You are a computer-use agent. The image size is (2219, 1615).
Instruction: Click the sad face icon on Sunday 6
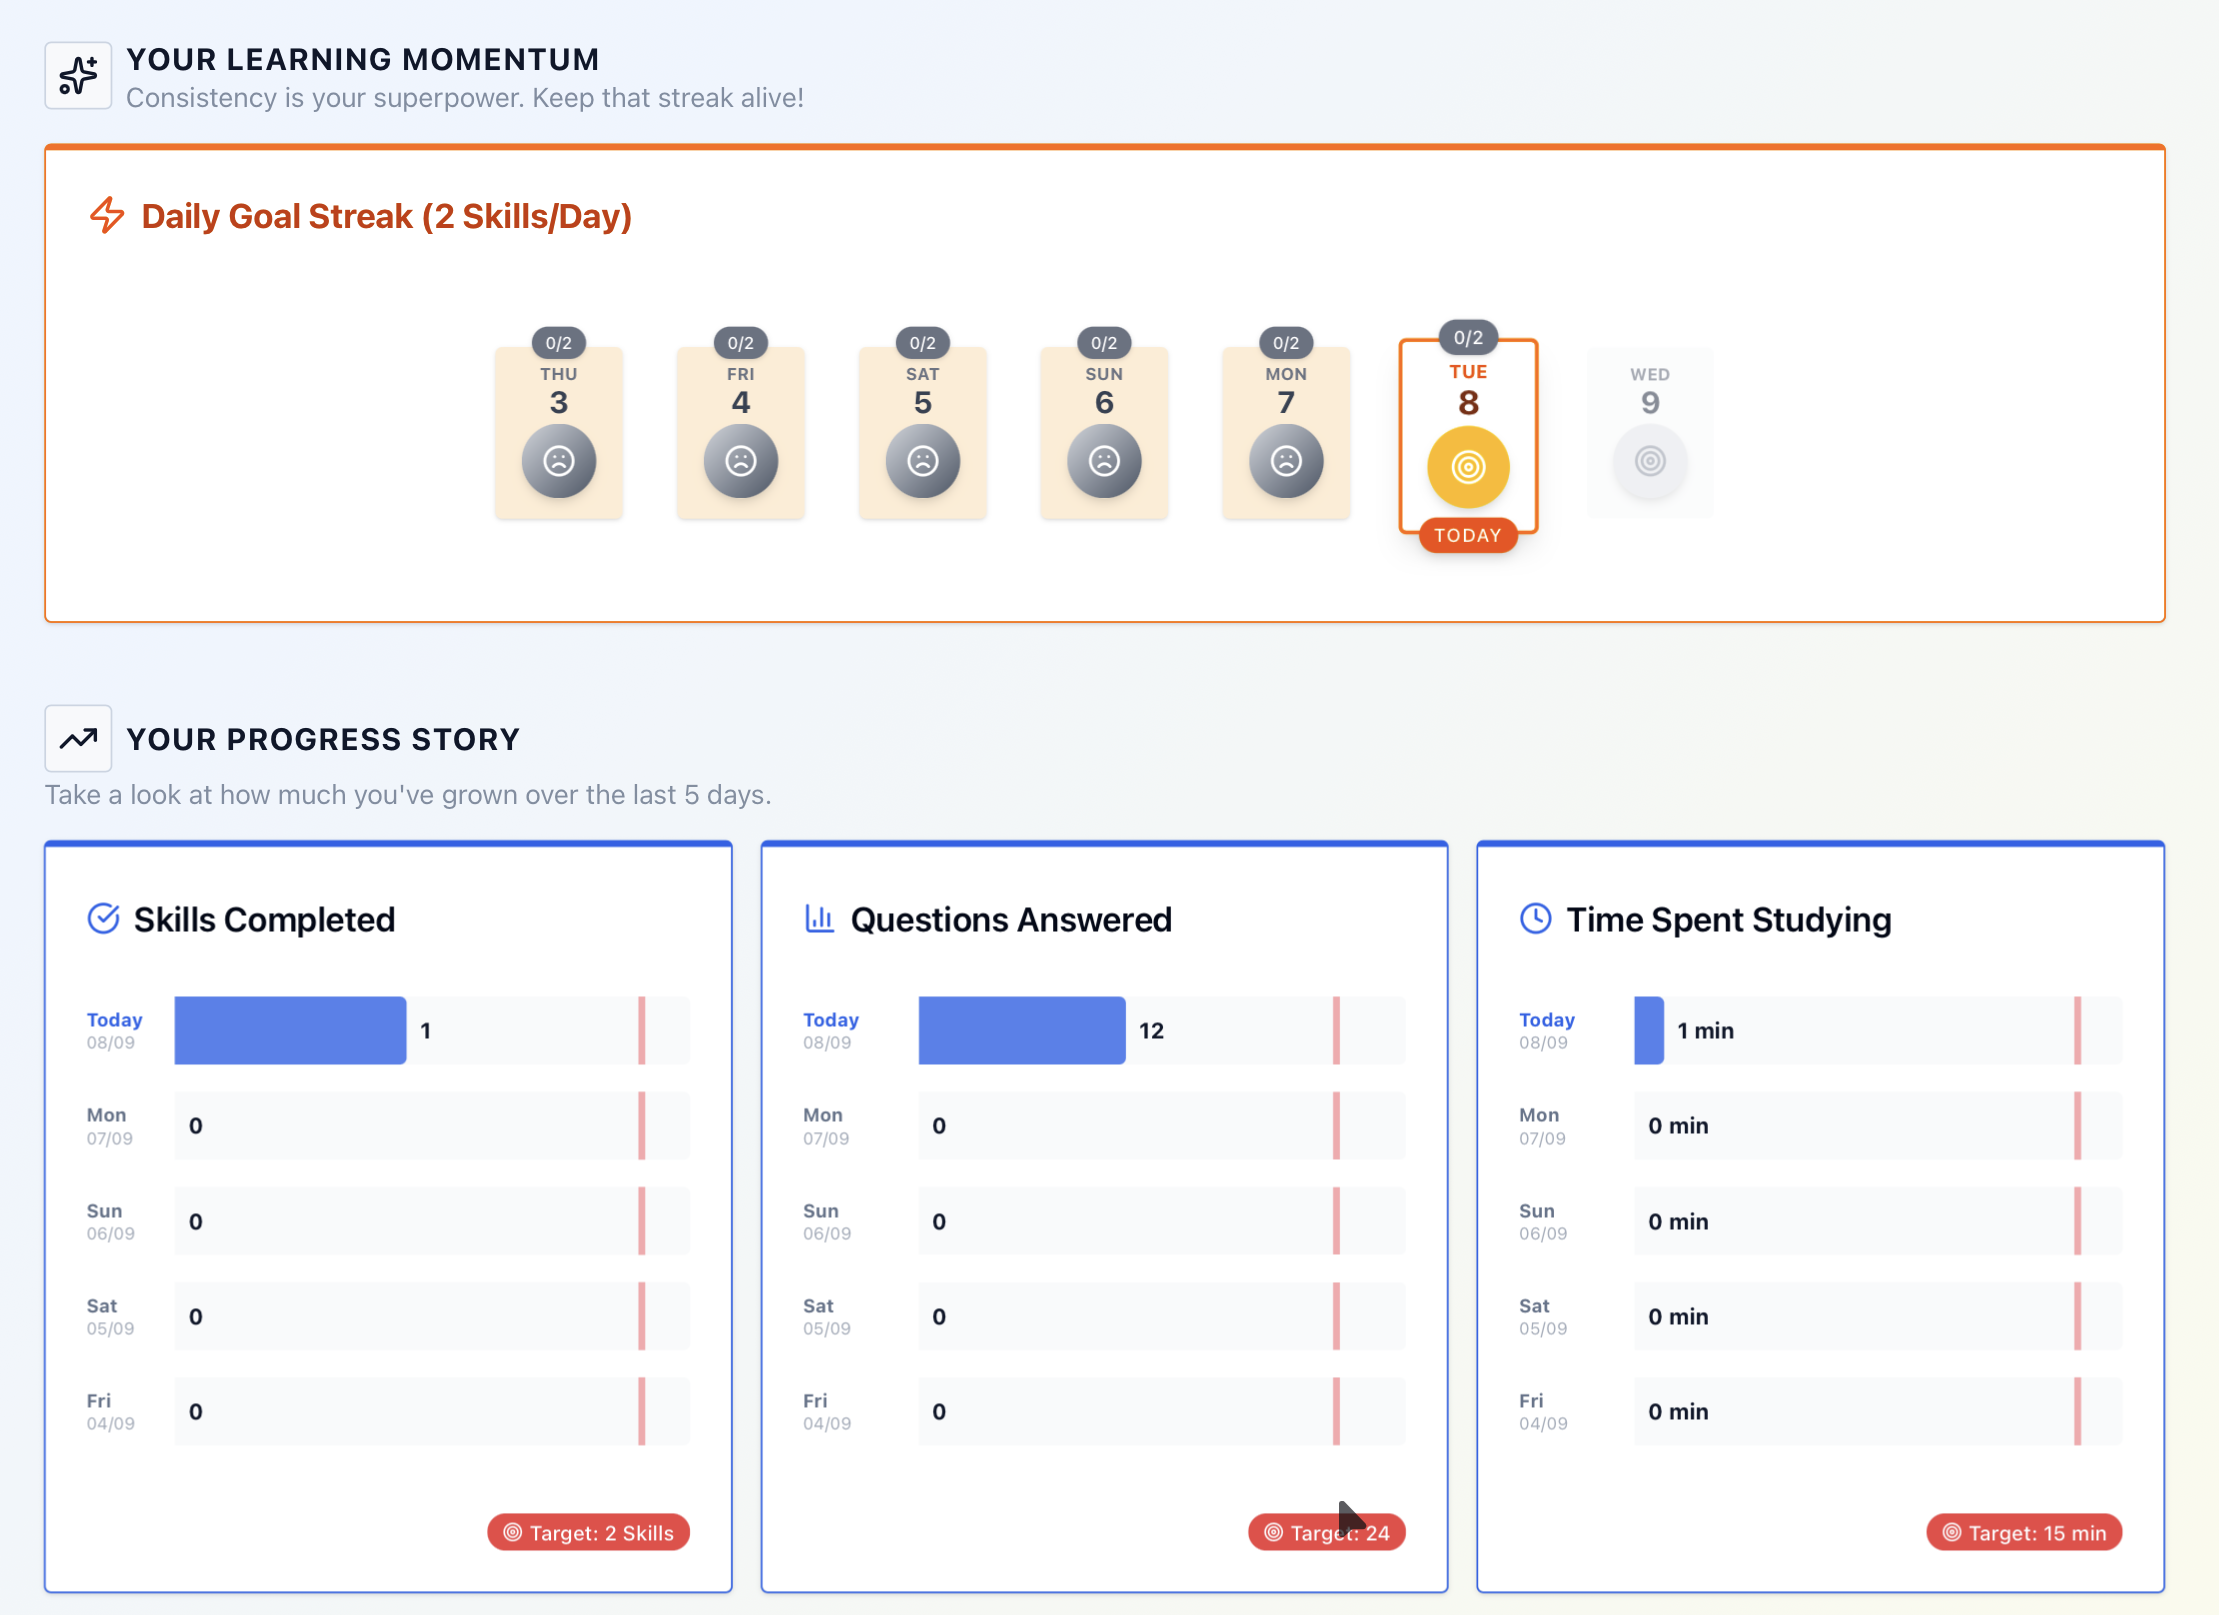tap(1104, 461)
